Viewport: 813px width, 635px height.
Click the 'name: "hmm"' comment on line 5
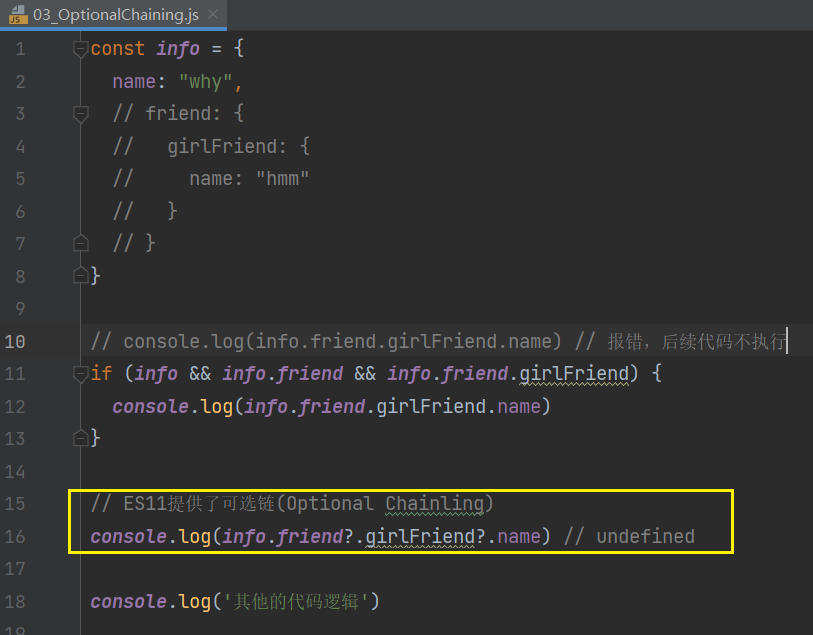(249, 179)
